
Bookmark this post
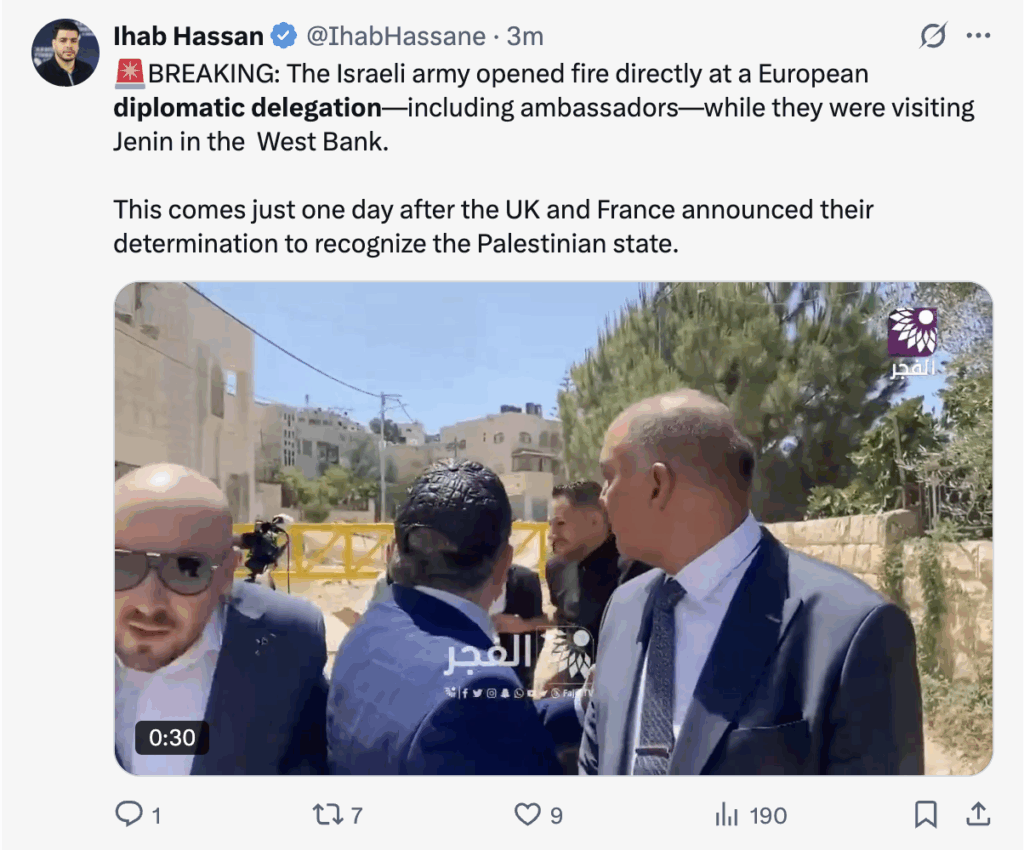click(x=926, y=815)
